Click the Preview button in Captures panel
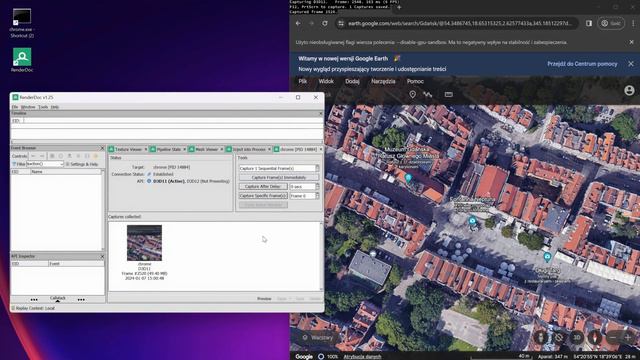640x360 pixels. click(x=264, y=299)
